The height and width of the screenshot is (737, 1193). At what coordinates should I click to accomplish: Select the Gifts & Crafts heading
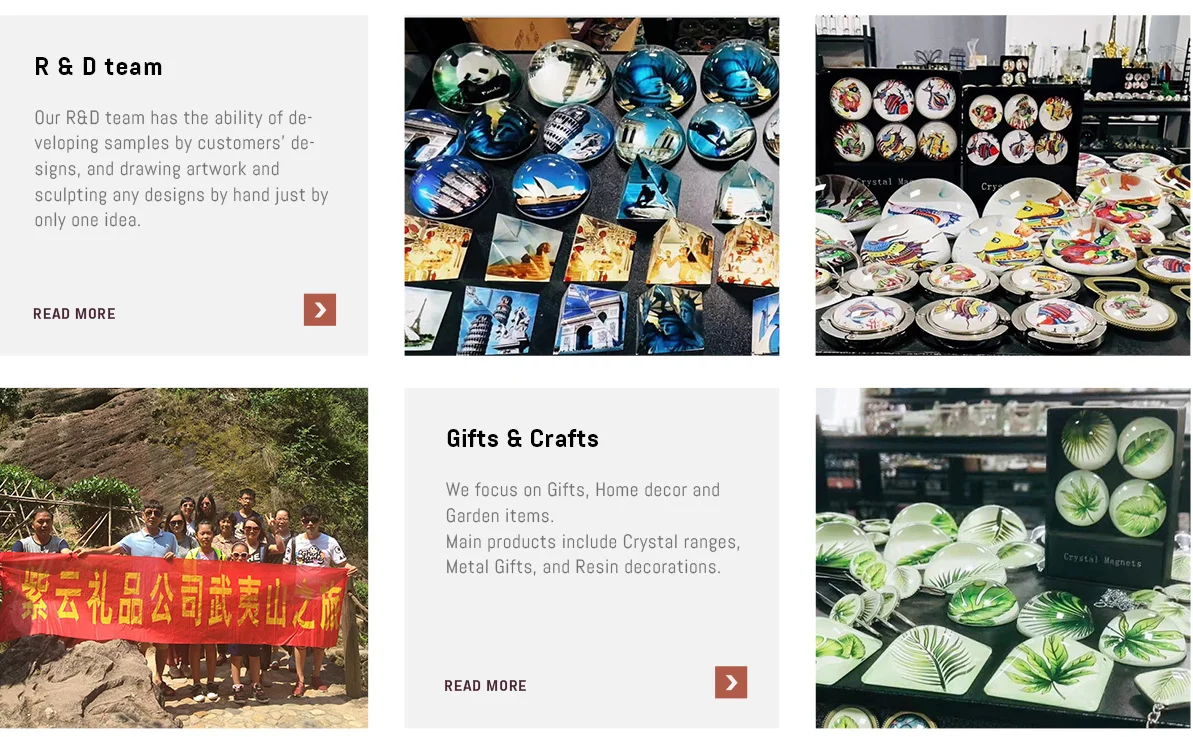[x=522, y=438]
